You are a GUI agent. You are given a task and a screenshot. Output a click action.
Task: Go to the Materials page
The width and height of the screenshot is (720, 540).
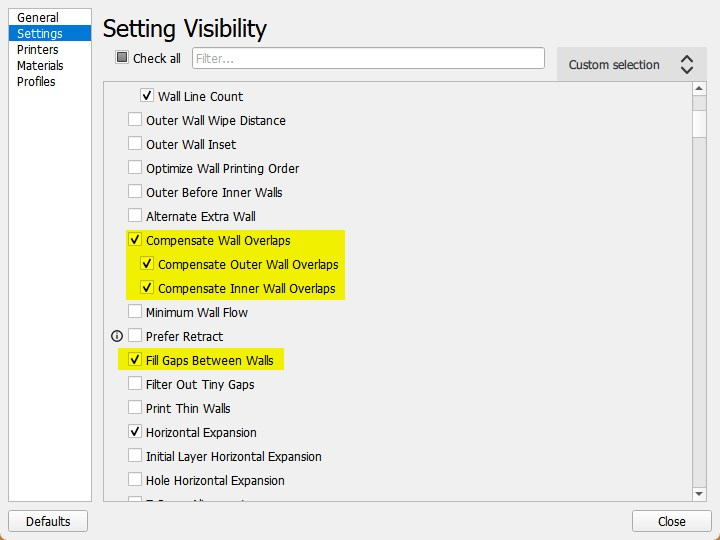(x=40, y=66)
